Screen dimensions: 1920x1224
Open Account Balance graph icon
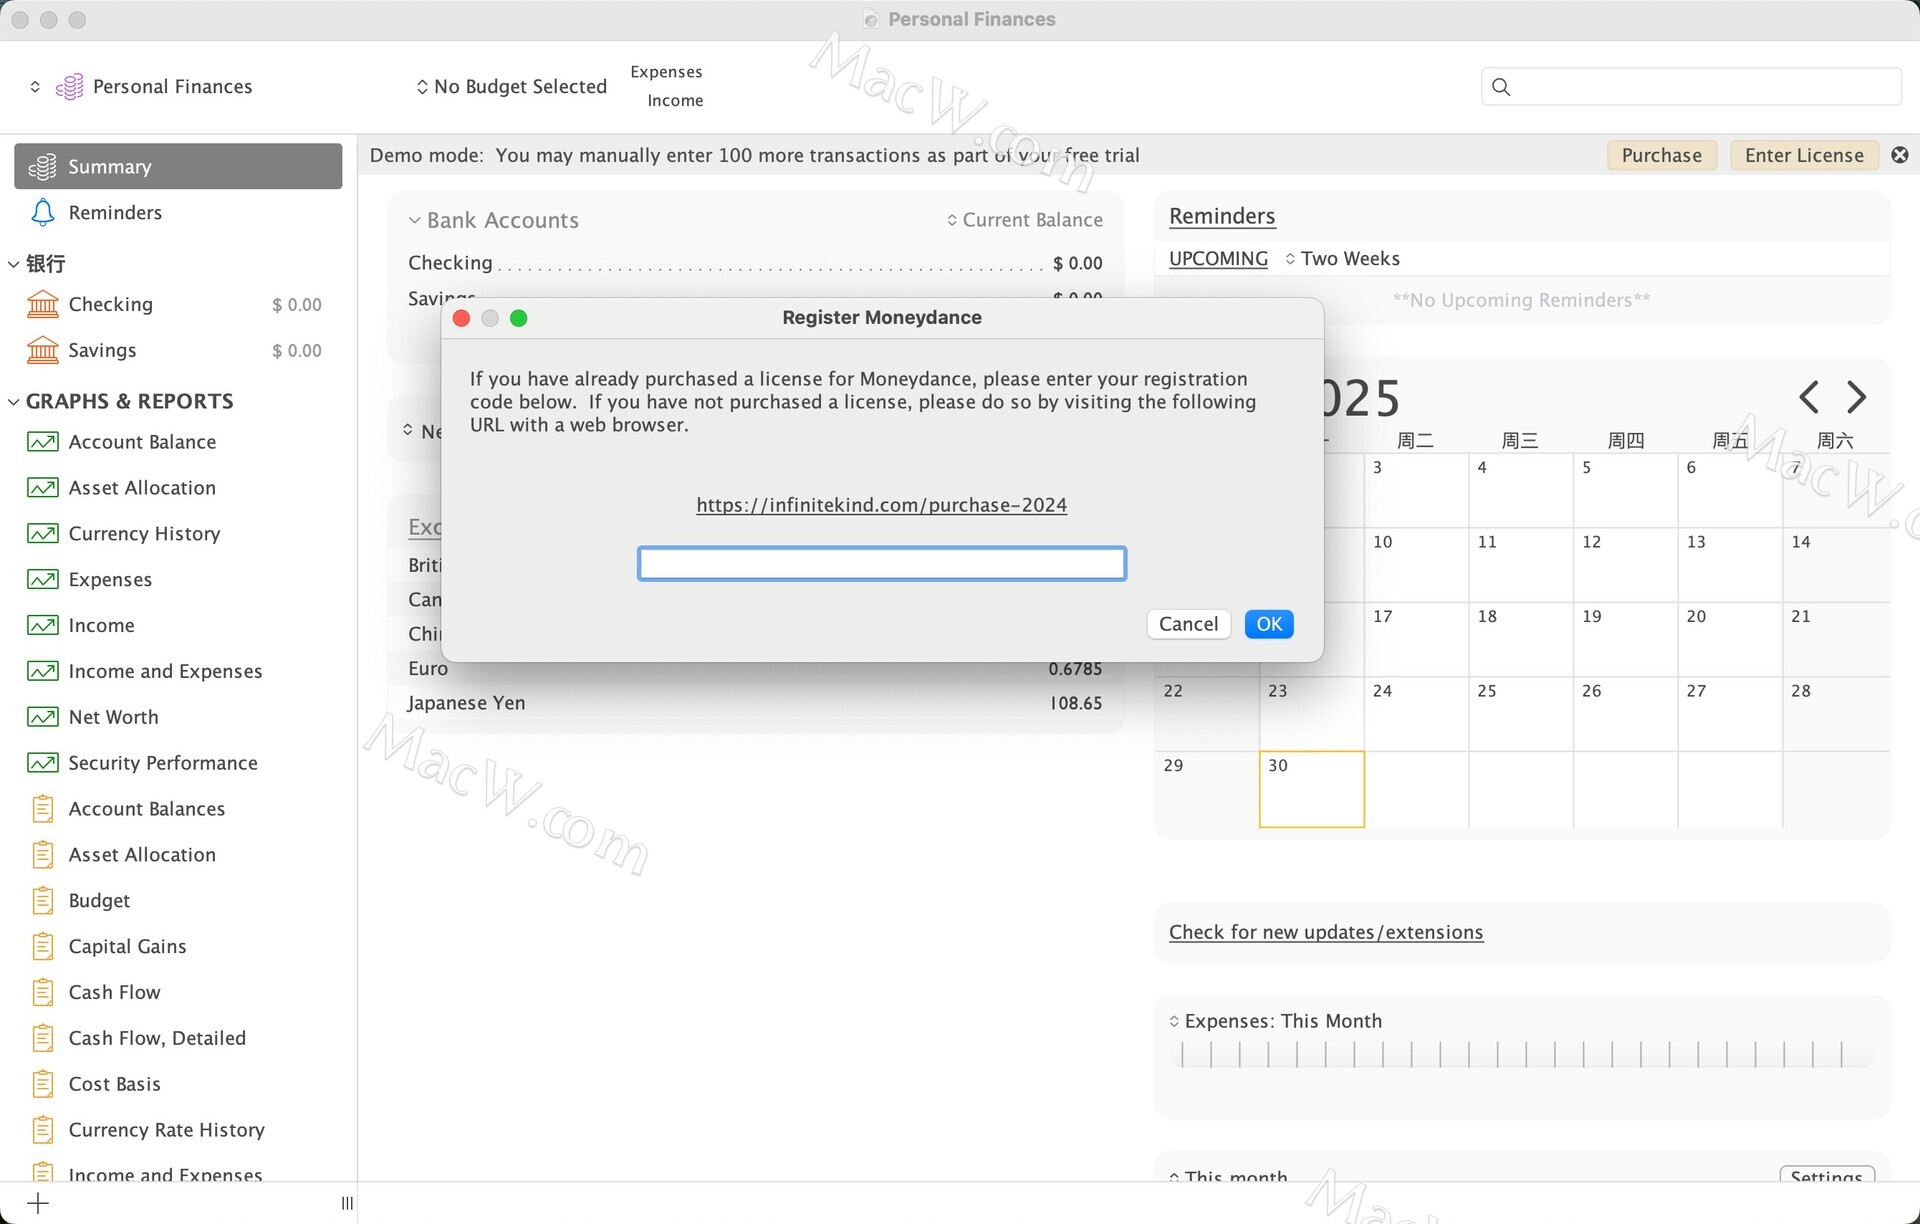pyautogui.click(x=42, y=442)
